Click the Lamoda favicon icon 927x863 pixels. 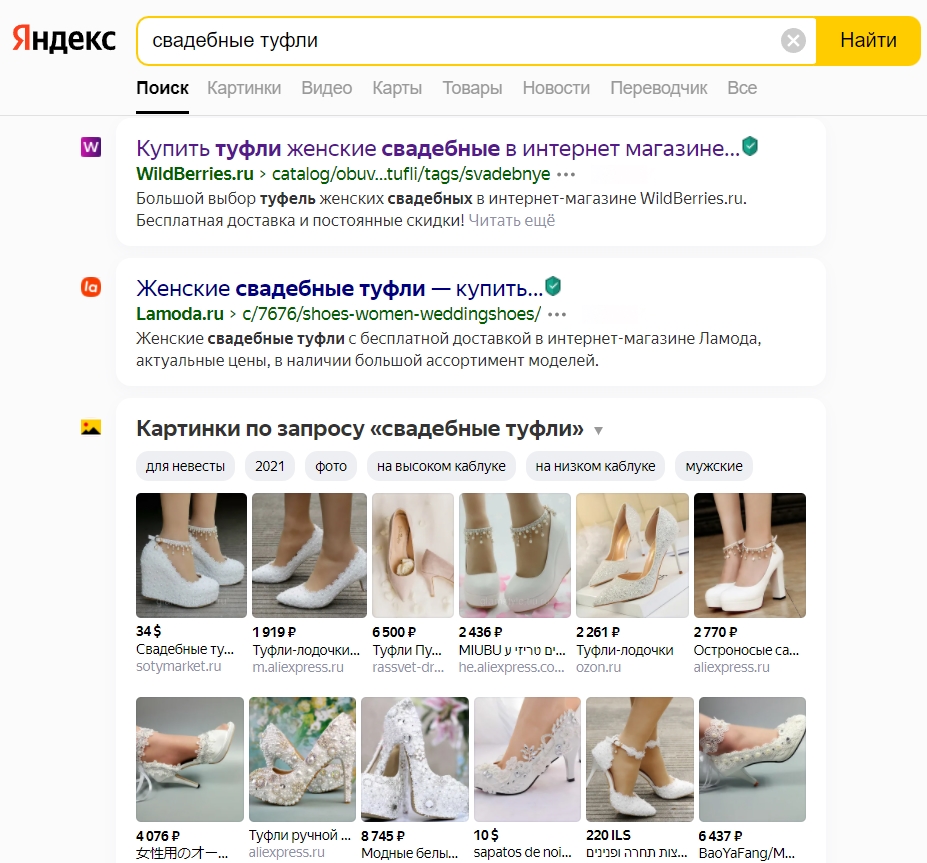92,286
